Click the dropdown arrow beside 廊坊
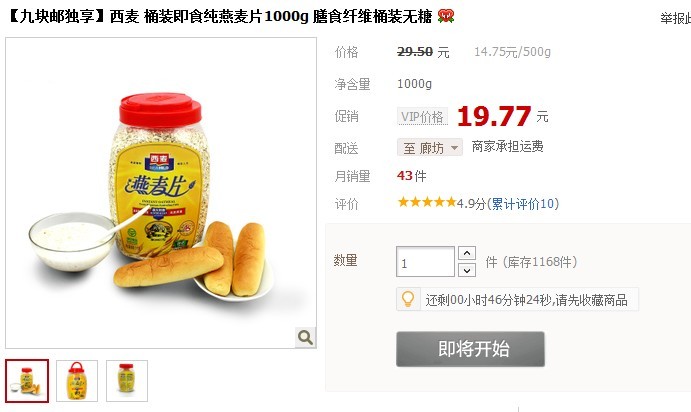The image size is (691, 412). pyautogui.click(x=454, y=148)
